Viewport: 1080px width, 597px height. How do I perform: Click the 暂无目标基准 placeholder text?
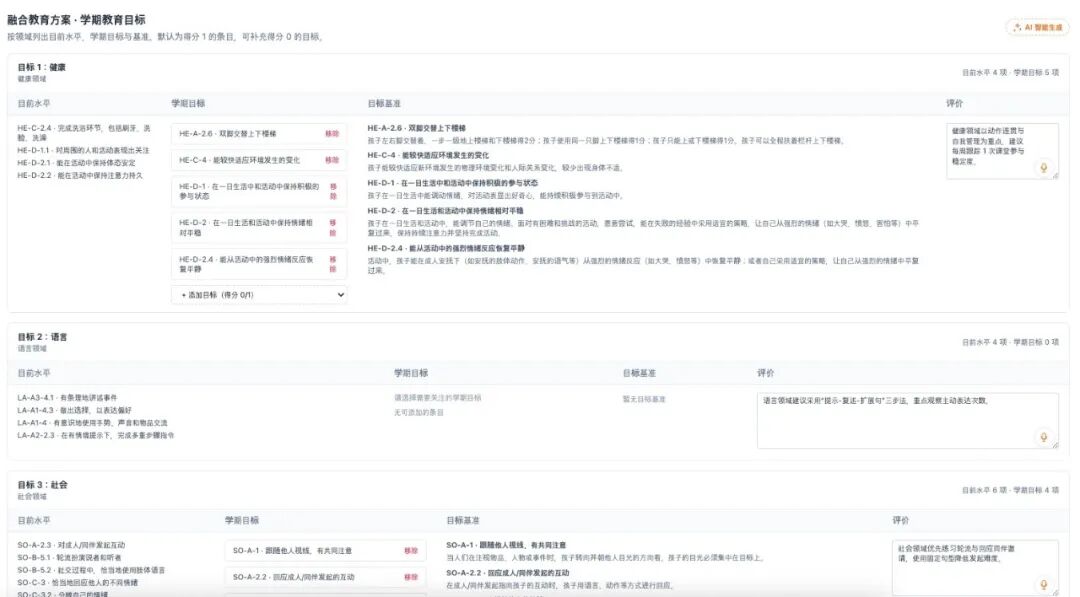644,399
